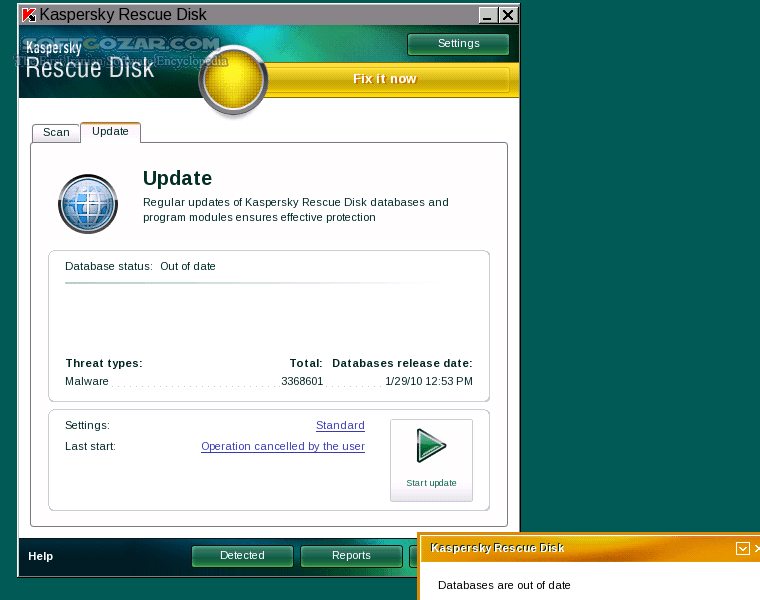Click the "Threat types:" column header

point(104,363)
